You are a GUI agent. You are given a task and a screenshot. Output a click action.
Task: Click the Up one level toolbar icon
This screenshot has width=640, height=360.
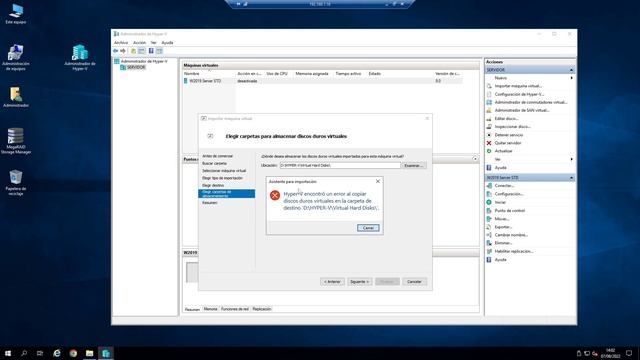(133, 51)
